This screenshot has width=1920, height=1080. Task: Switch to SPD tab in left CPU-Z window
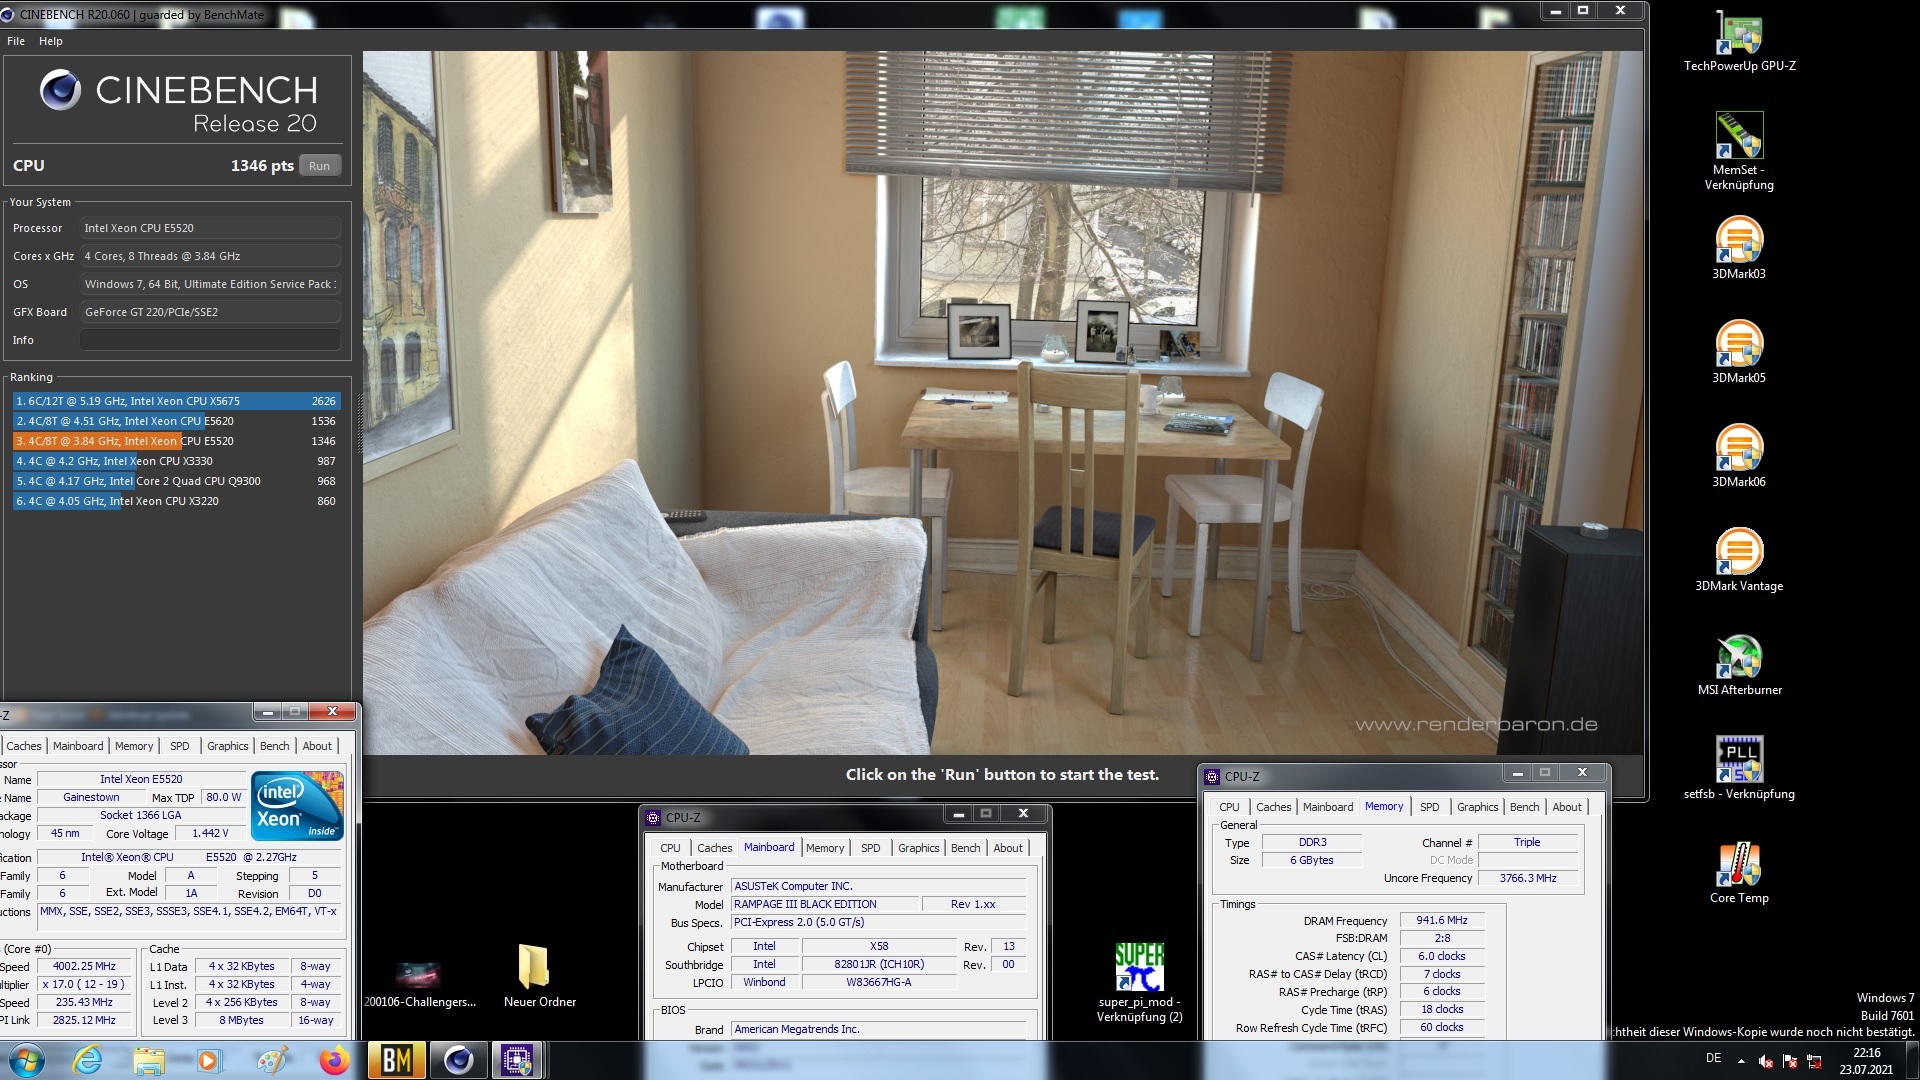click(180, 746)
